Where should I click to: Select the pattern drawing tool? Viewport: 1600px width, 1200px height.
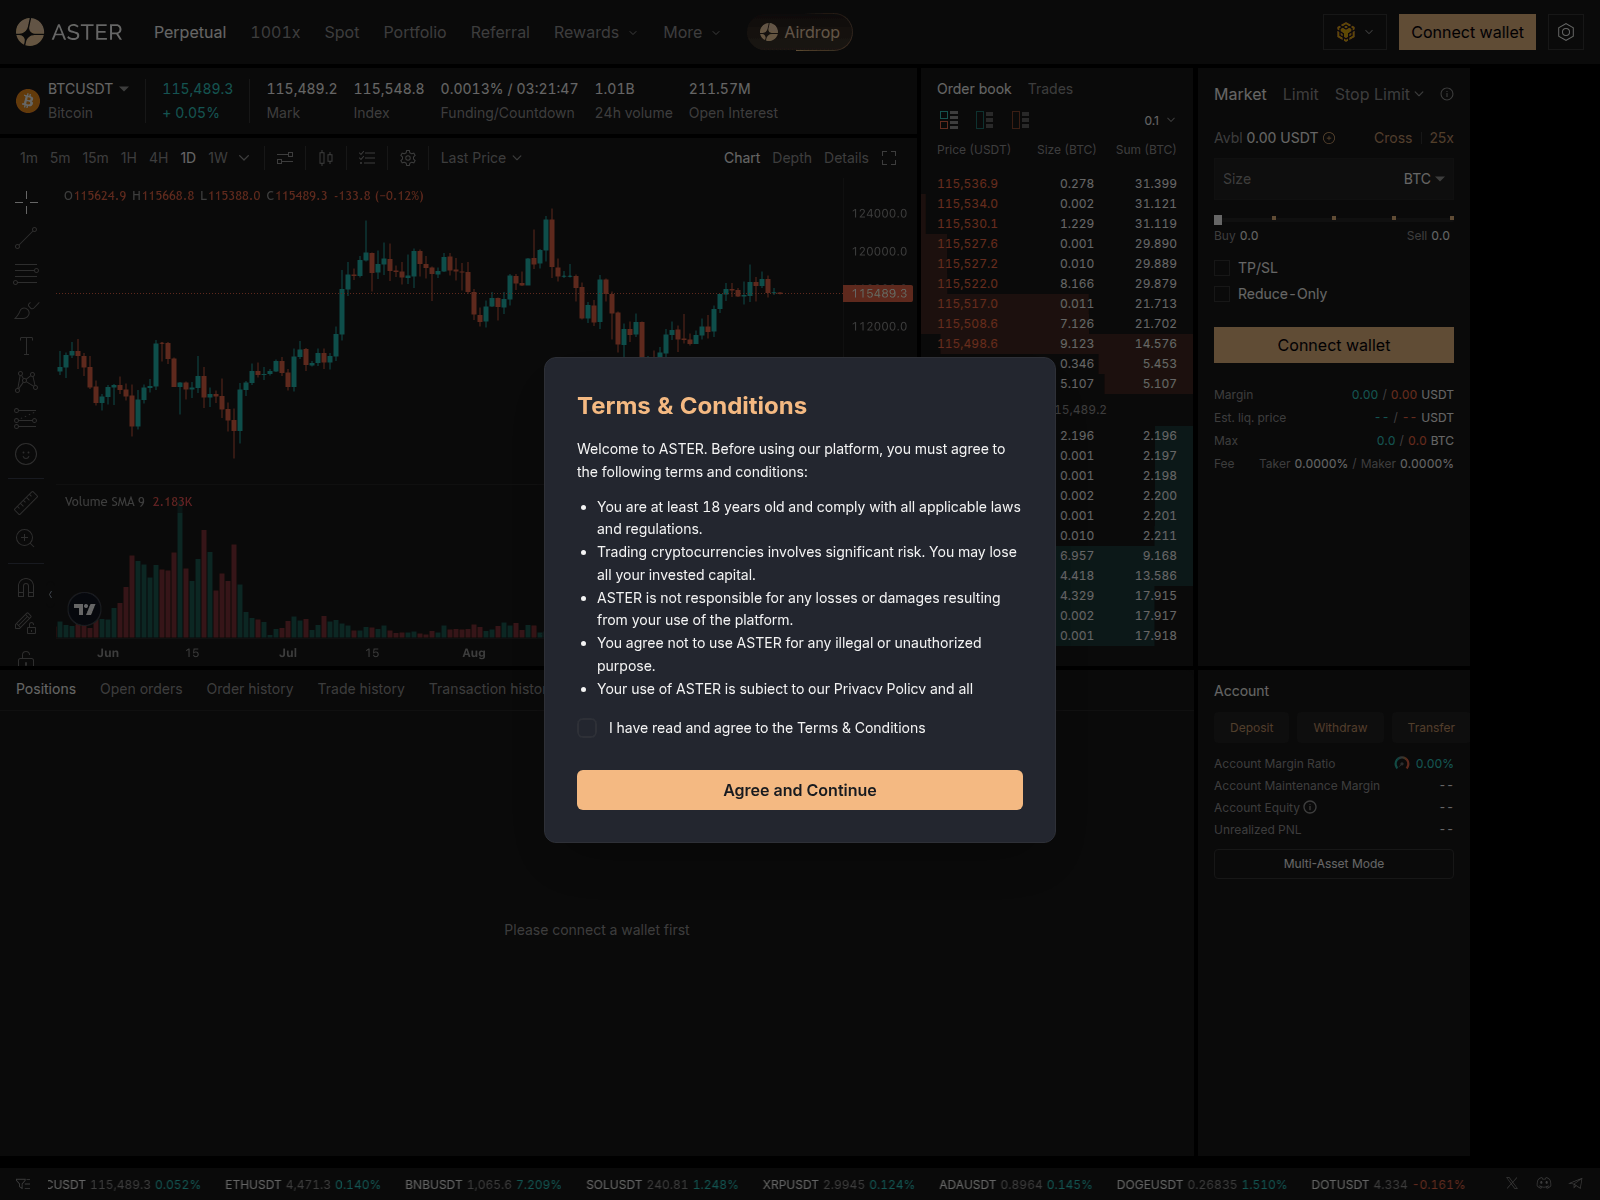coord(26,382)
